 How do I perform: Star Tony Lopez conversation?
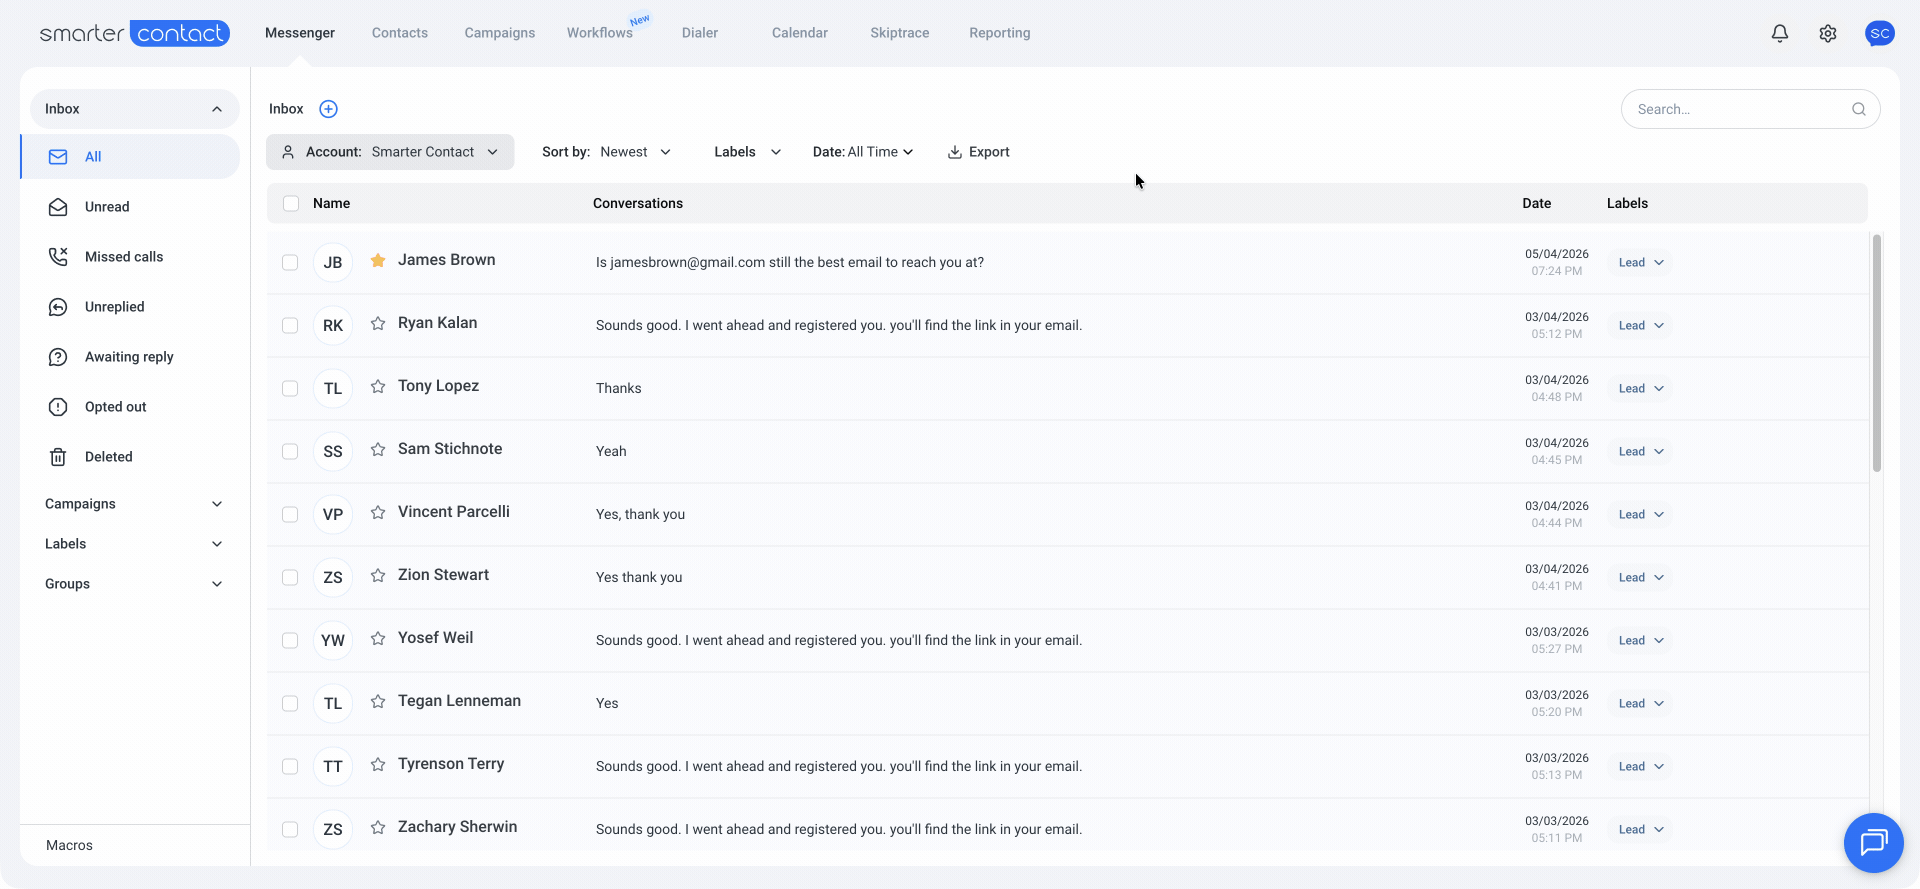[x=378, y=387]
